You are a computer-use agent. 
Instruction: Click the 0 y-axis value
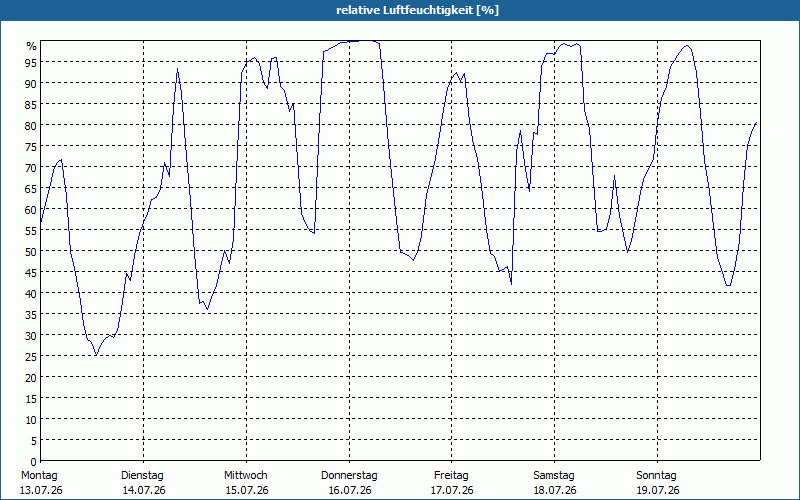[34, 462]
